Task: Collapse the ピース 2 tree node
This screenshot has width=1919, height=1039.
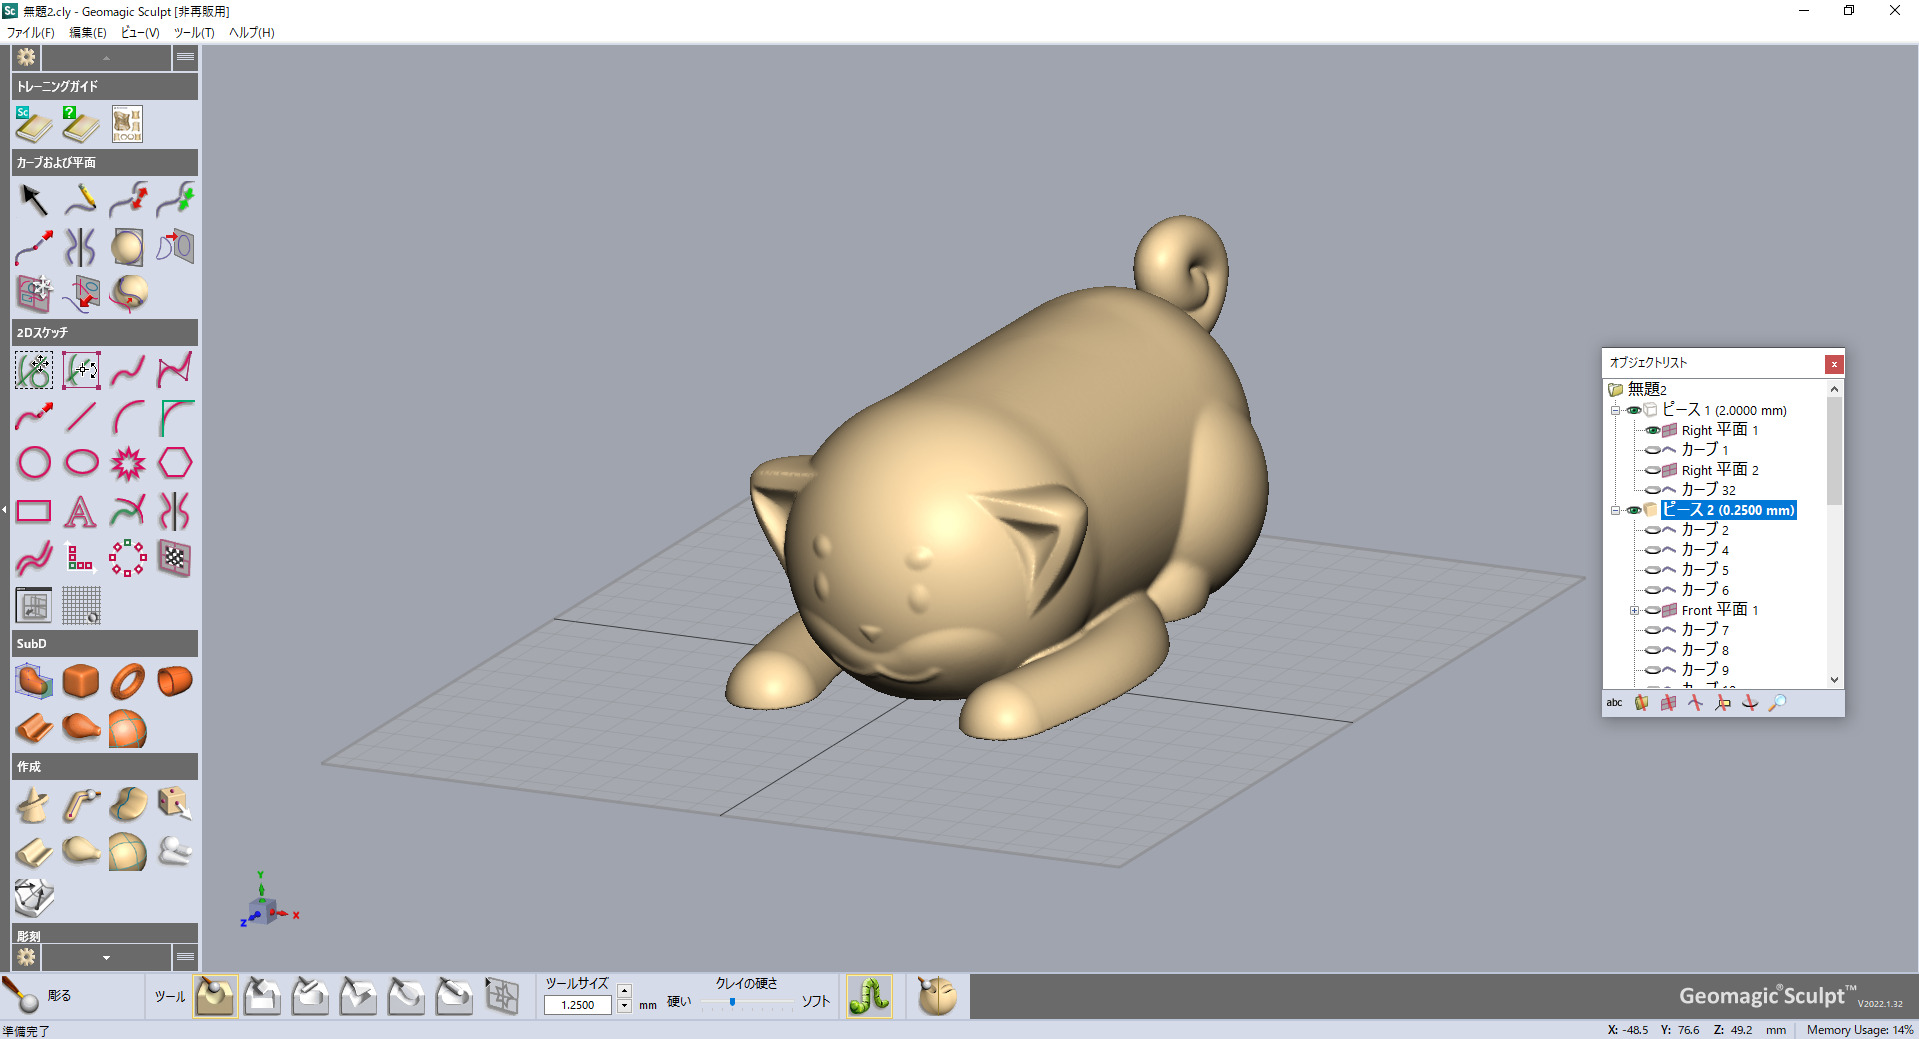Action: [1615, 510]
